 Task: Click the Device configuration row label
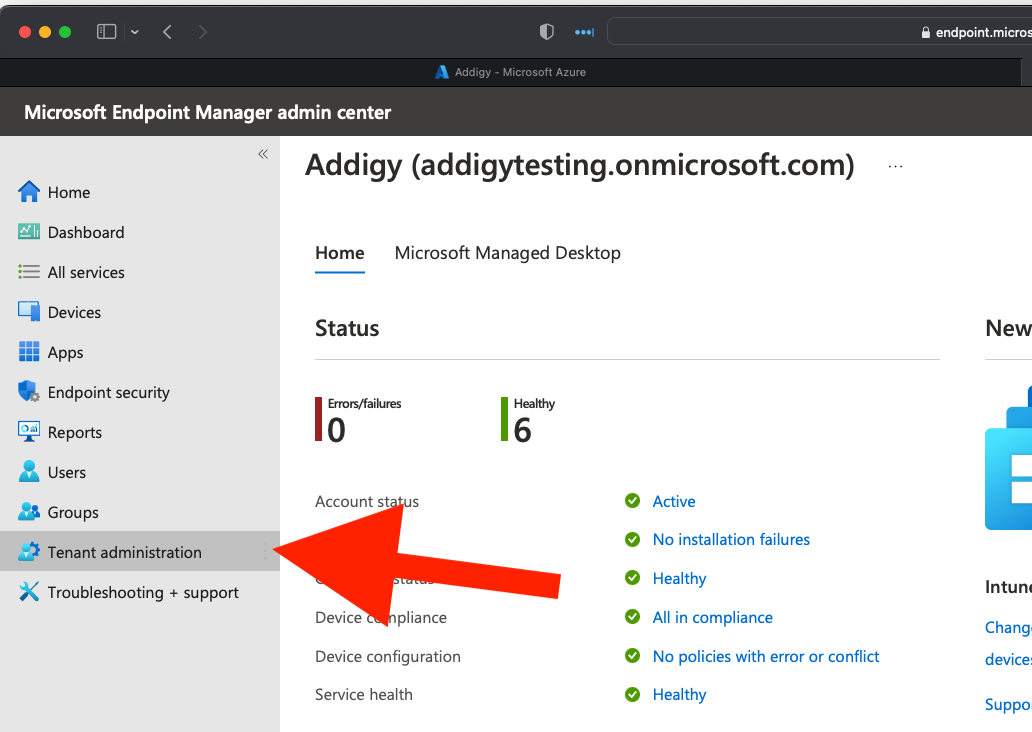coord(388,656)
